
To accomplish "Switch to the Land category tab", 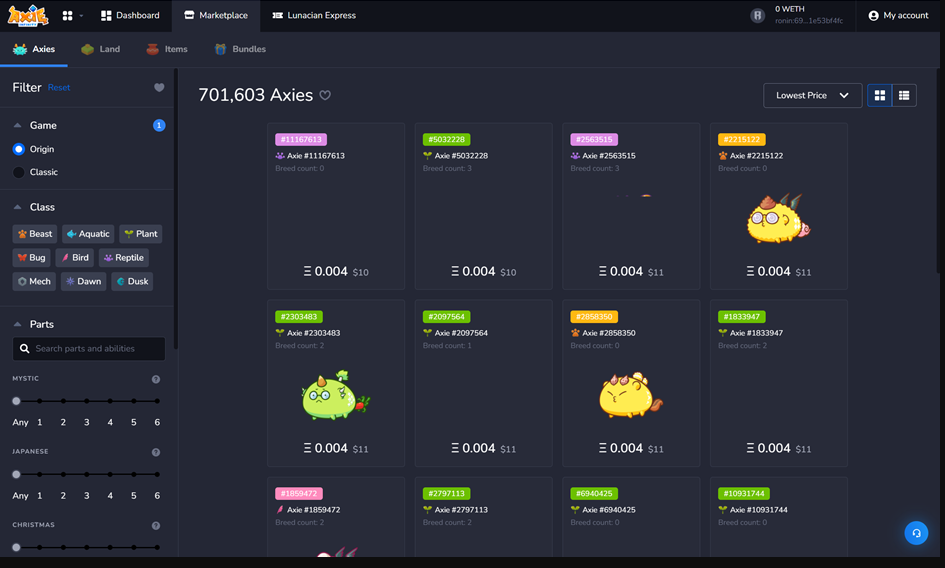I will [x=101, y=49].
